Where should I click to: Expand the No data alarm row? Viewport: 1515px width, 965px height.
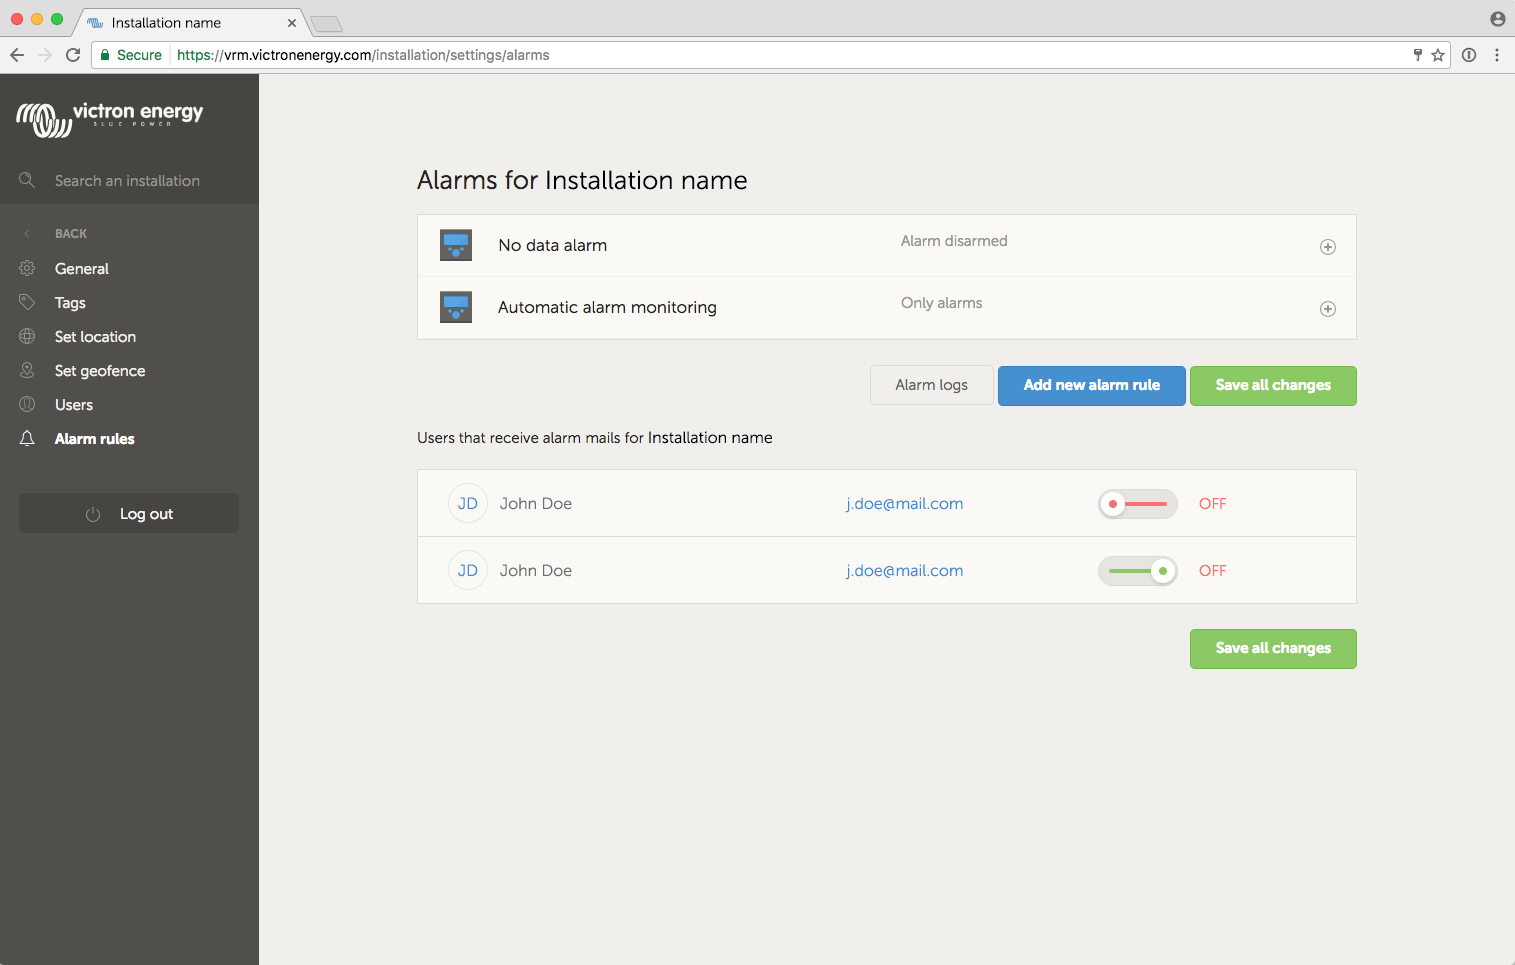click(x=1327, y=247)
